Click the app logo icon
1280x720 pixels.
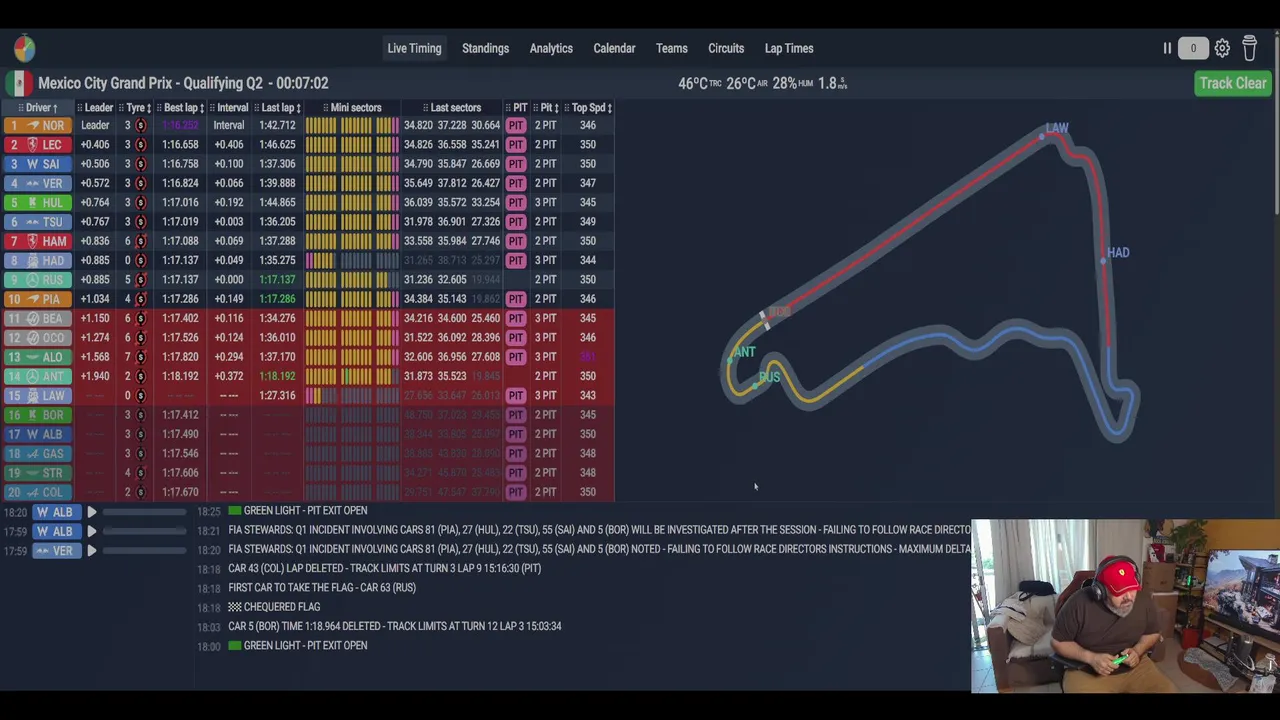(25, 48)
